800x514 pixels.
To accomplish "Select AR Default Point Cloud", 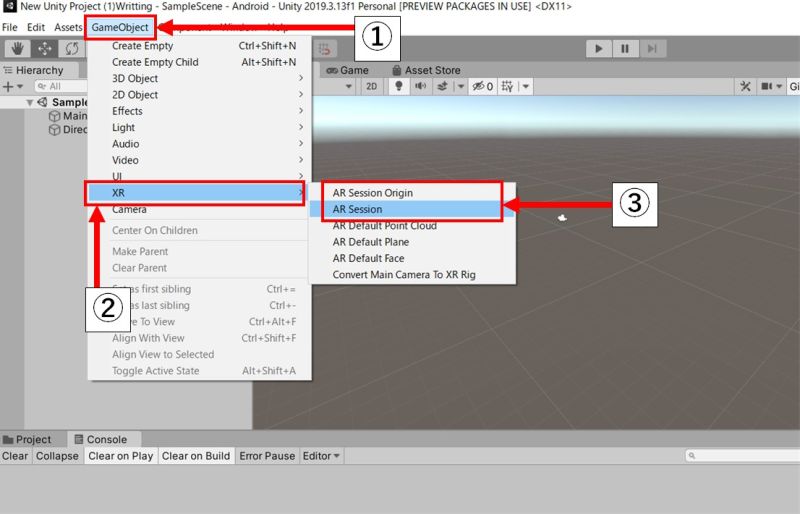I will tap(412, 226).
